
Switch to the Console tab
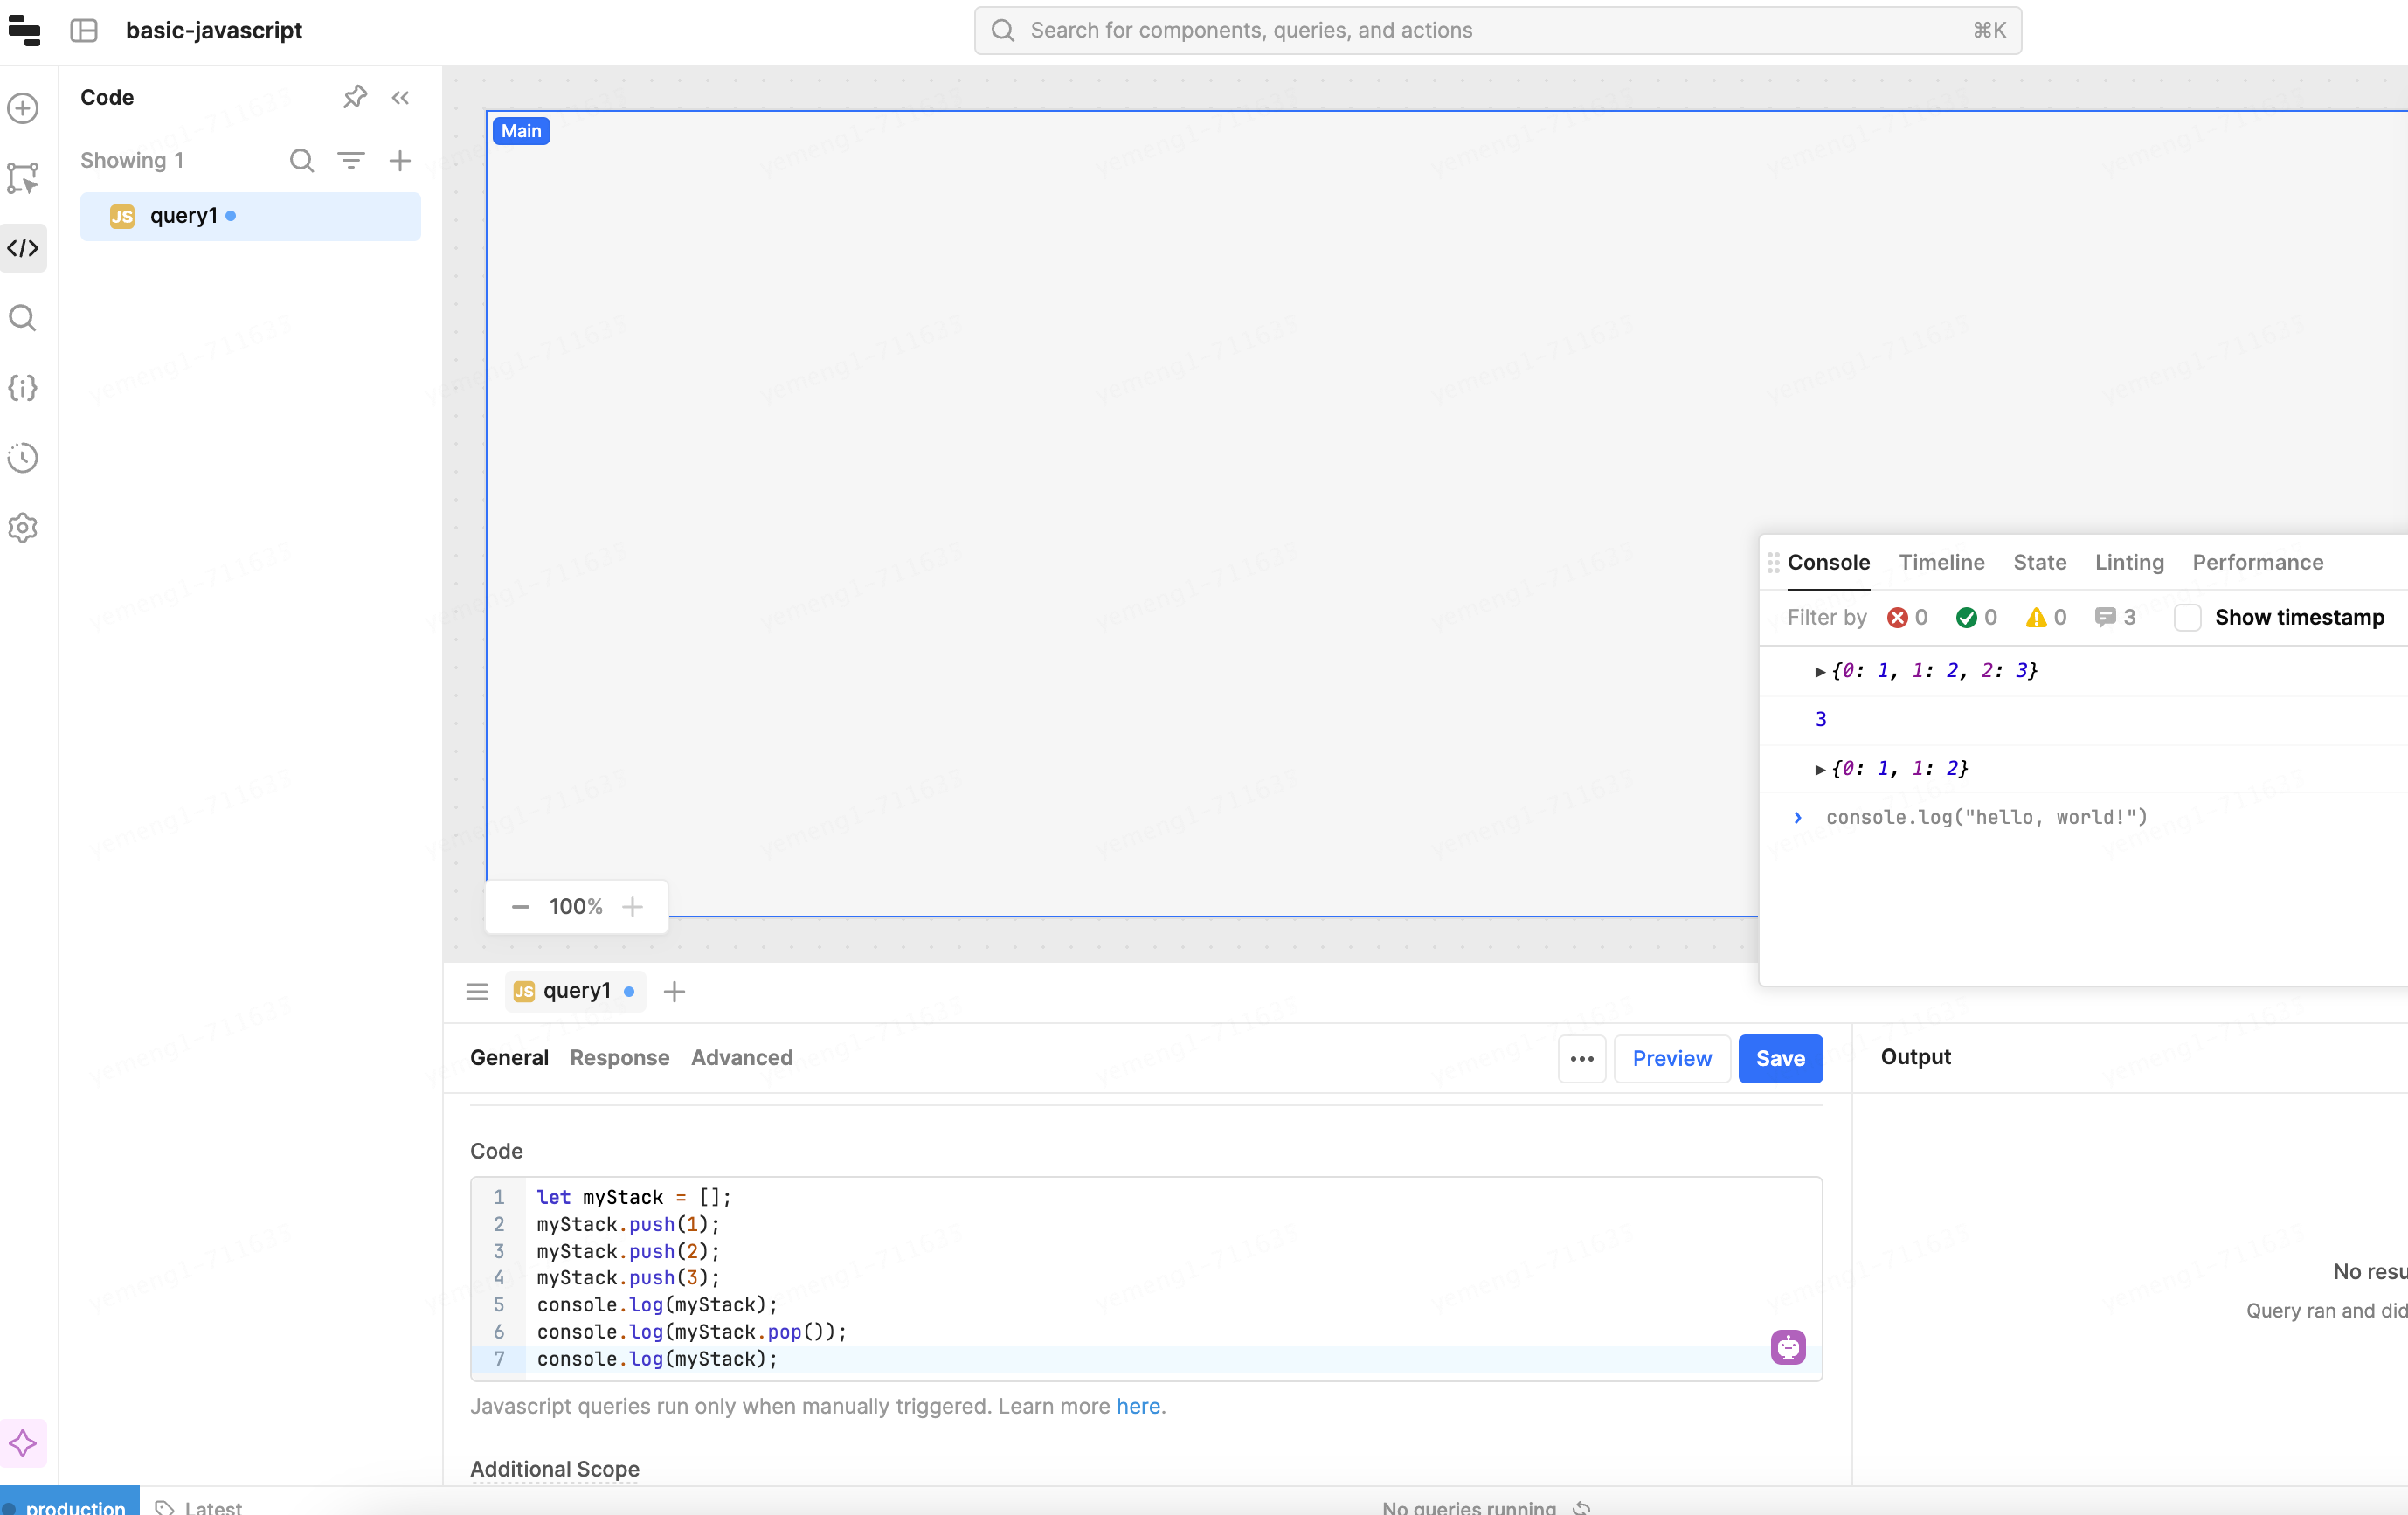(x=1829, y=563)
